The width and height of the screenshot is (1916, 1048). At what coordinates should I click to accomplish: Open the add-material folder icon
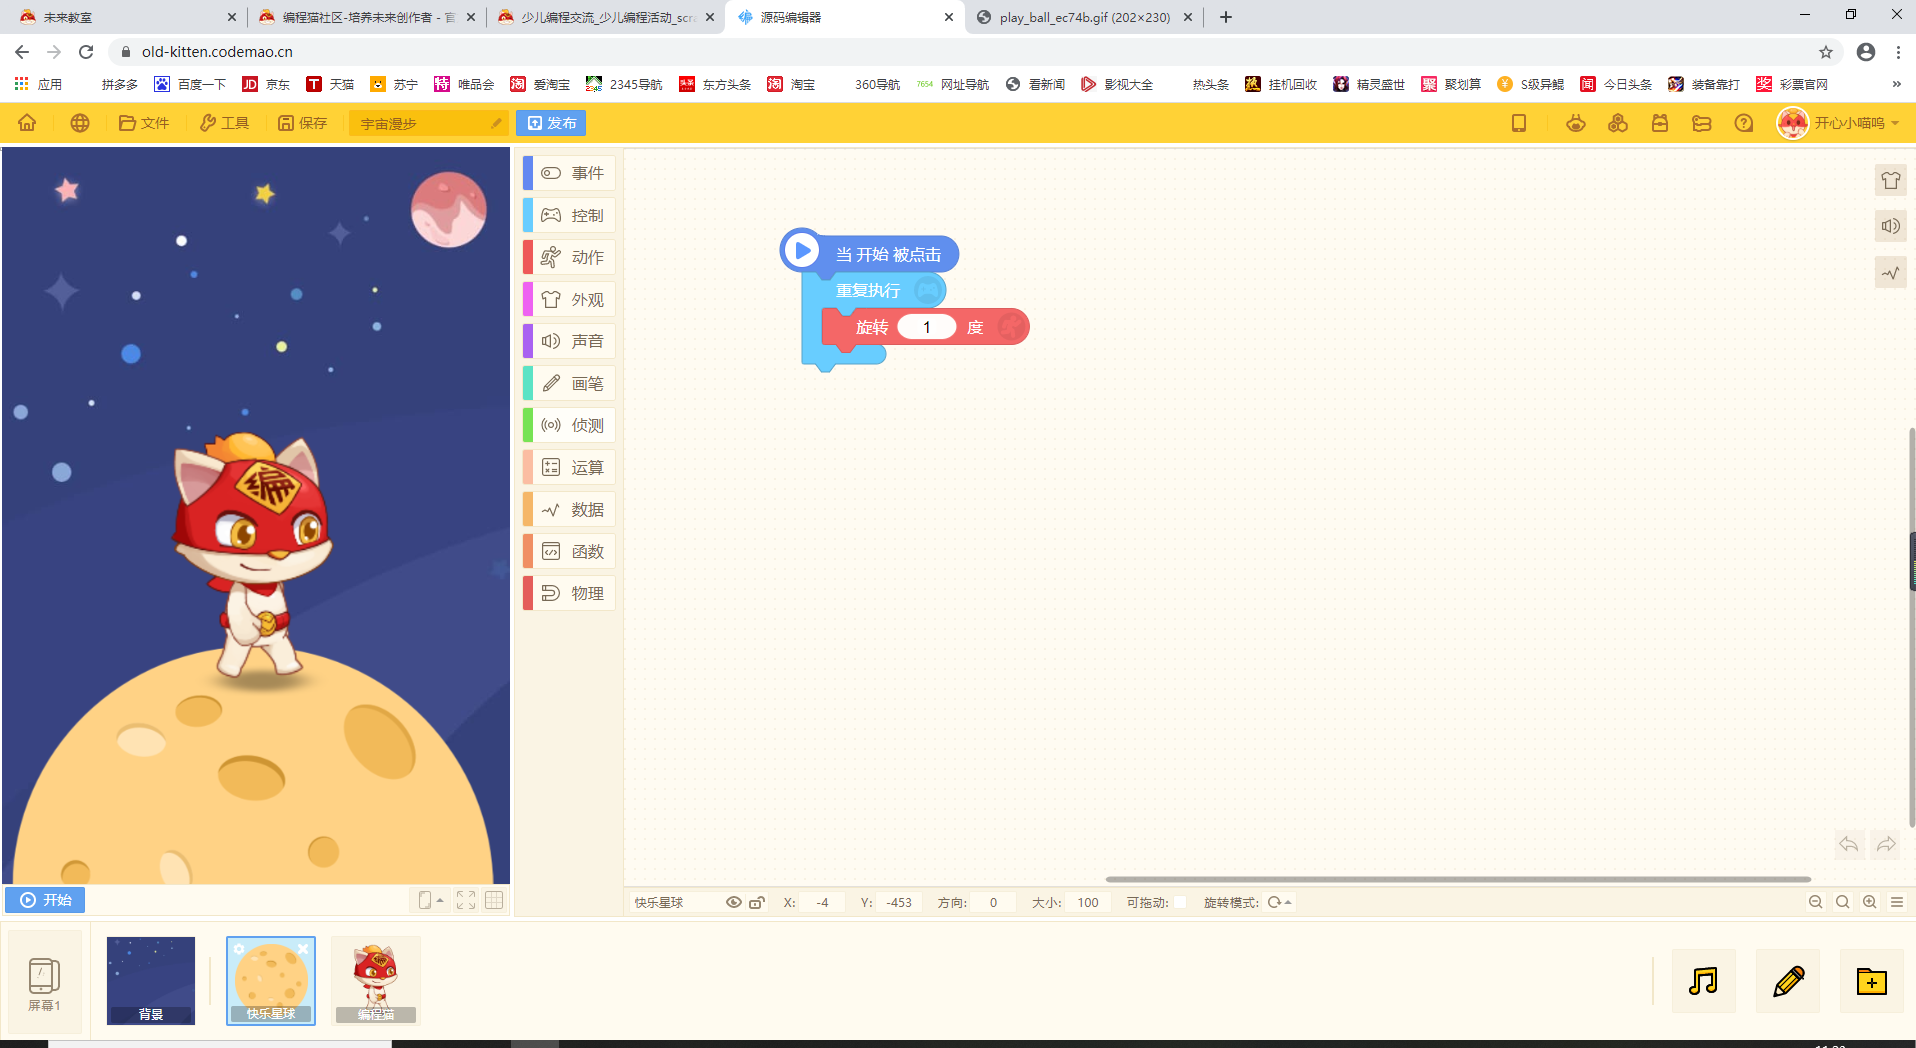click(x=1872, y=981)
